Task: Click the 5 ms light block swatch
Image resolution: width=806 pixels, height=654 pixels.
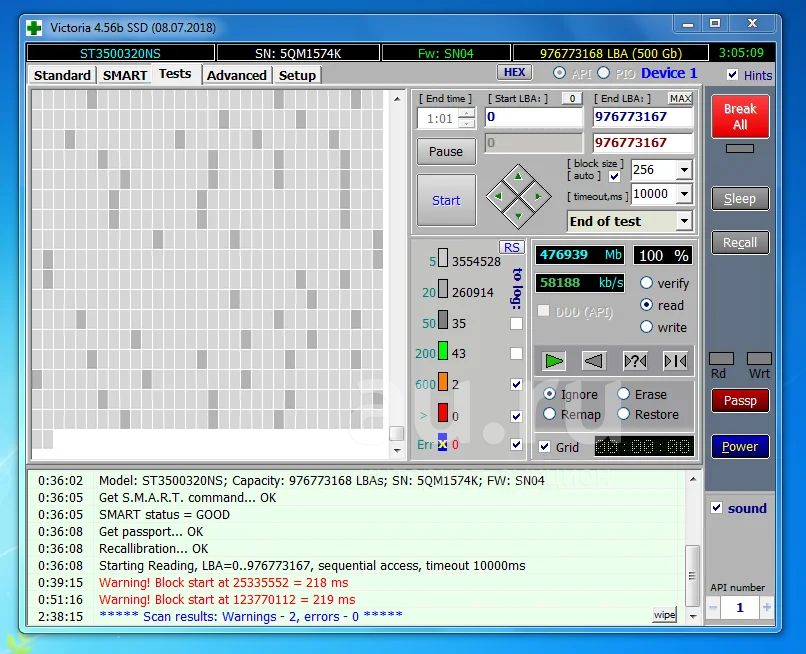Action: 443,258
